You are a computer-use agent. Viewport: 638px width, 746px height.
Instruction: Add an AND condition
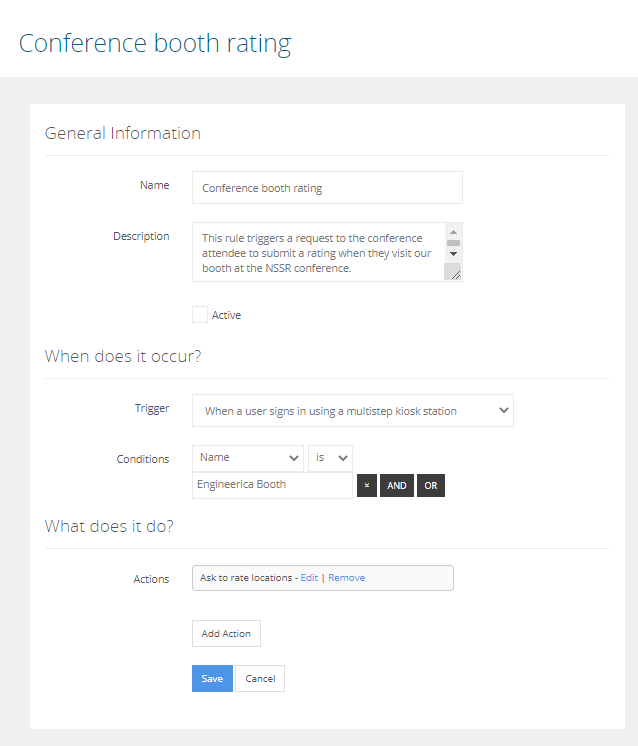pyautogui.click(x=397, y=485)
